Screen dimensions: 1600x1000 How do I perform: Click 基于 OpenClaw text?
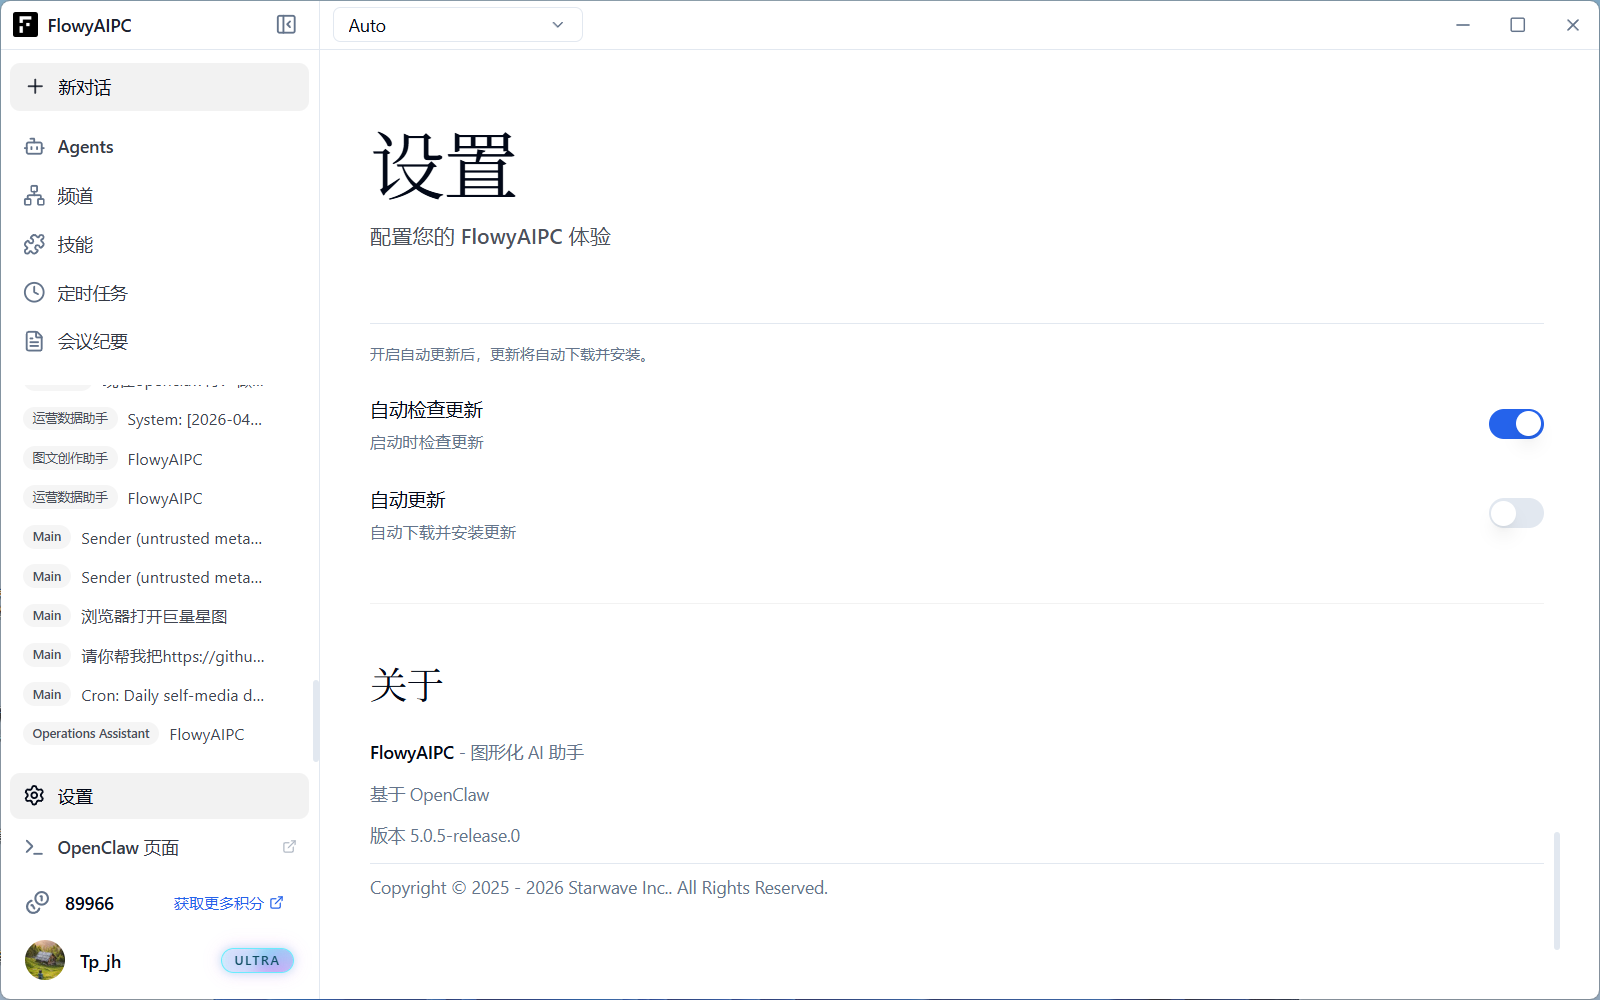tap(430, 795)
